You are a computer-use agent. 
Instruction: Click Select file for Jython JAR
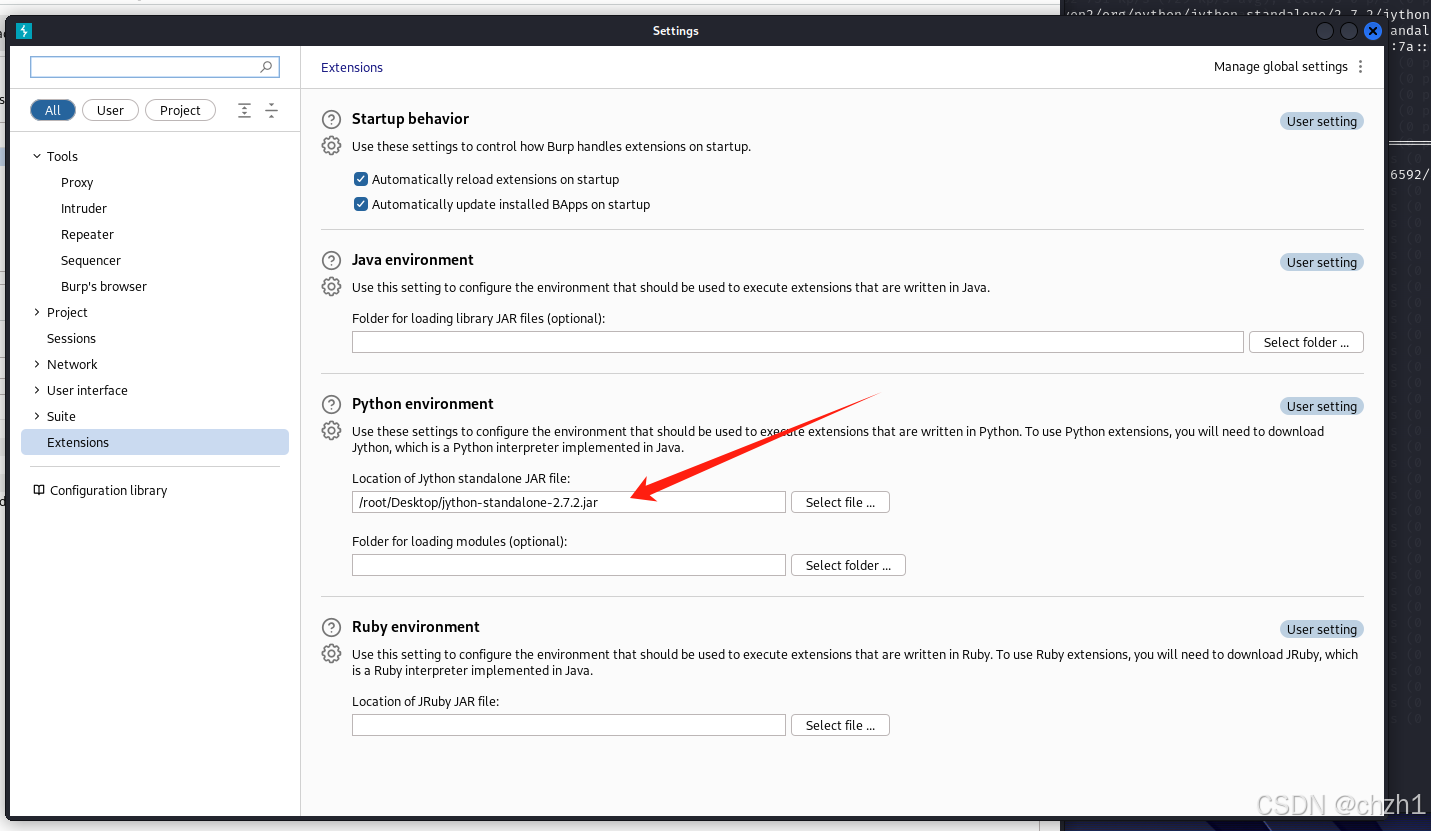tap(840, 502)
